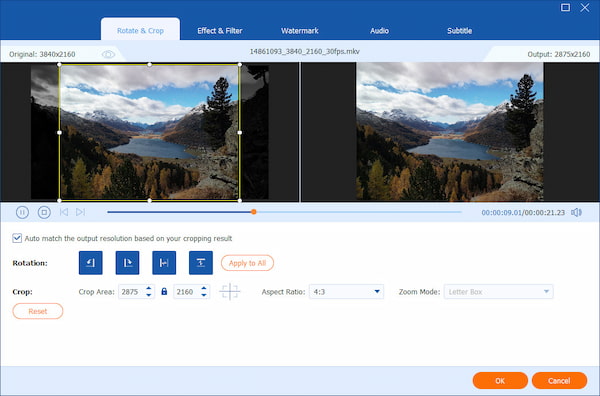The image size is (600, 396).
Task: Select bottom-left crop corner handle
Action: click(59, 200)
